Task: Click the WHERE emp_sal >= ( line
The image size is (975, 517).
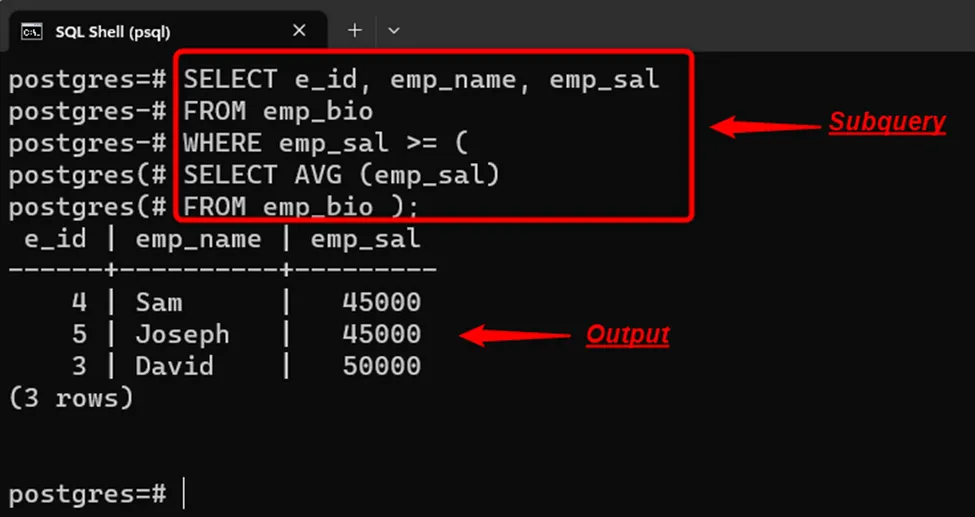Action: coord(325,143)
